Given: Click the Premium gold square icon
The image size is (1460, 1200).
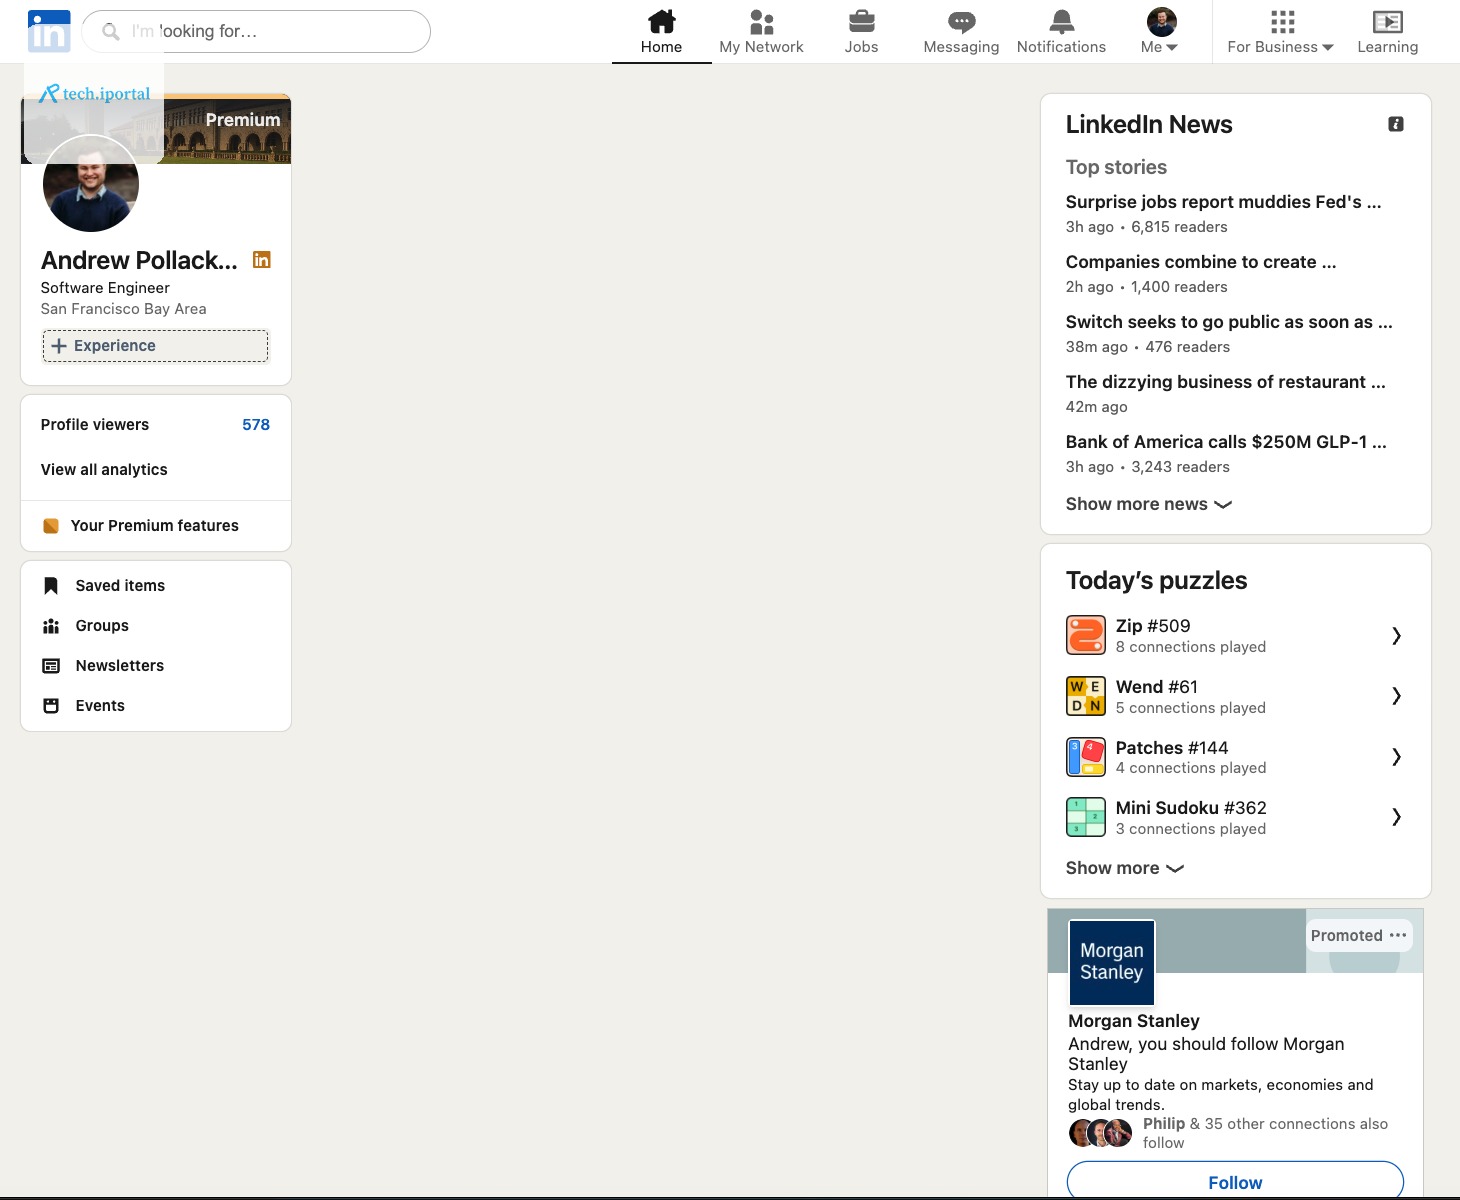Looking at the screenshot, I should [51, 526].
